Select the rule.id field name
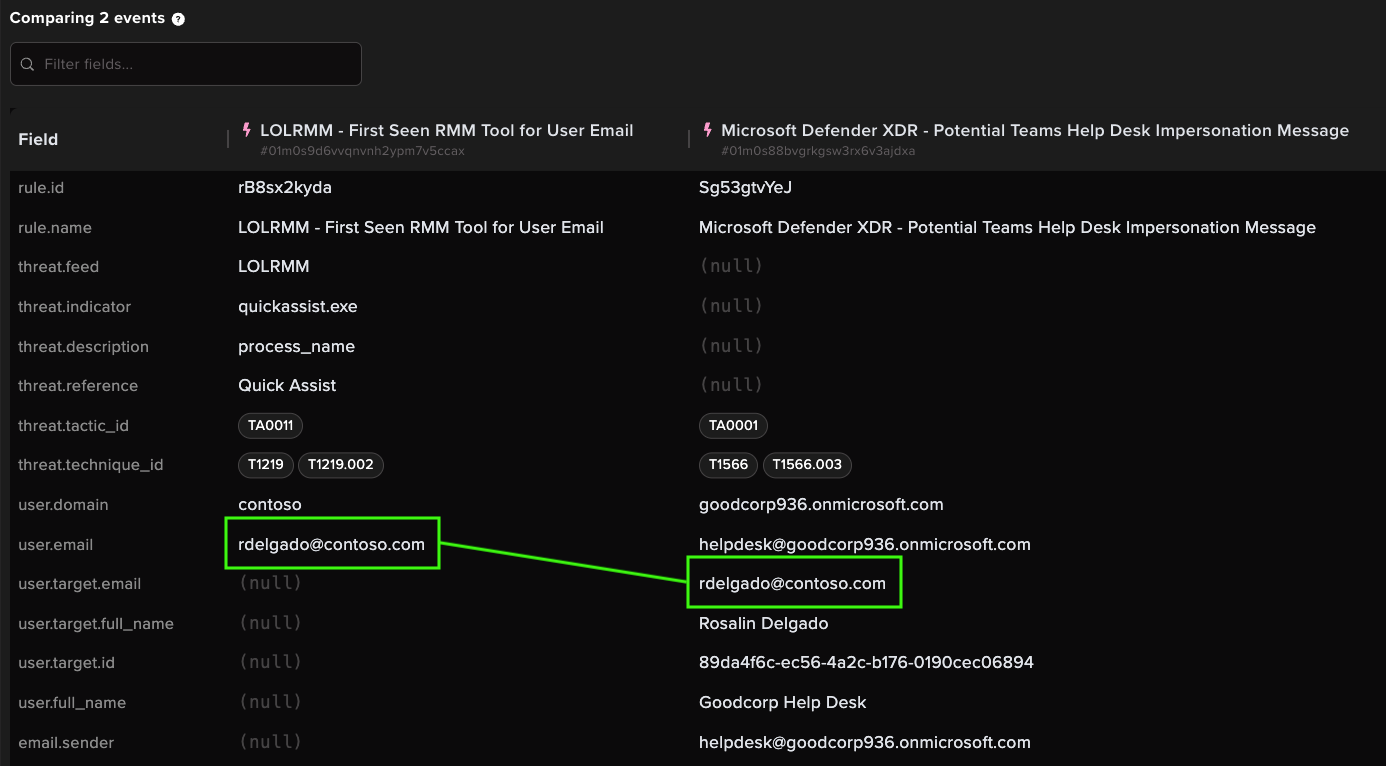The height and width of the screenshot is (766, 1386). click(41, 188)
